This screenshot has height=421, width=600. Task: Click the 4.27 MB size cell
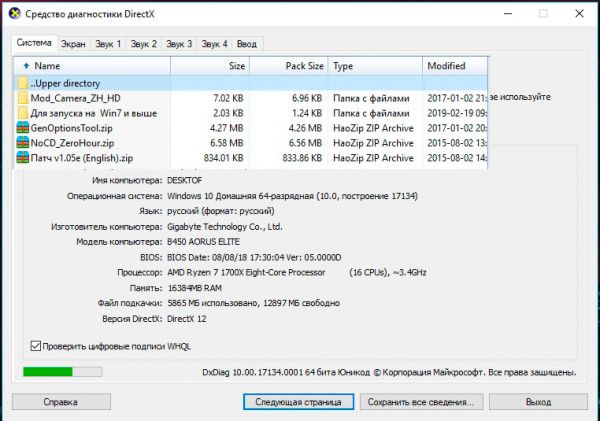click(x=227, y=128)
